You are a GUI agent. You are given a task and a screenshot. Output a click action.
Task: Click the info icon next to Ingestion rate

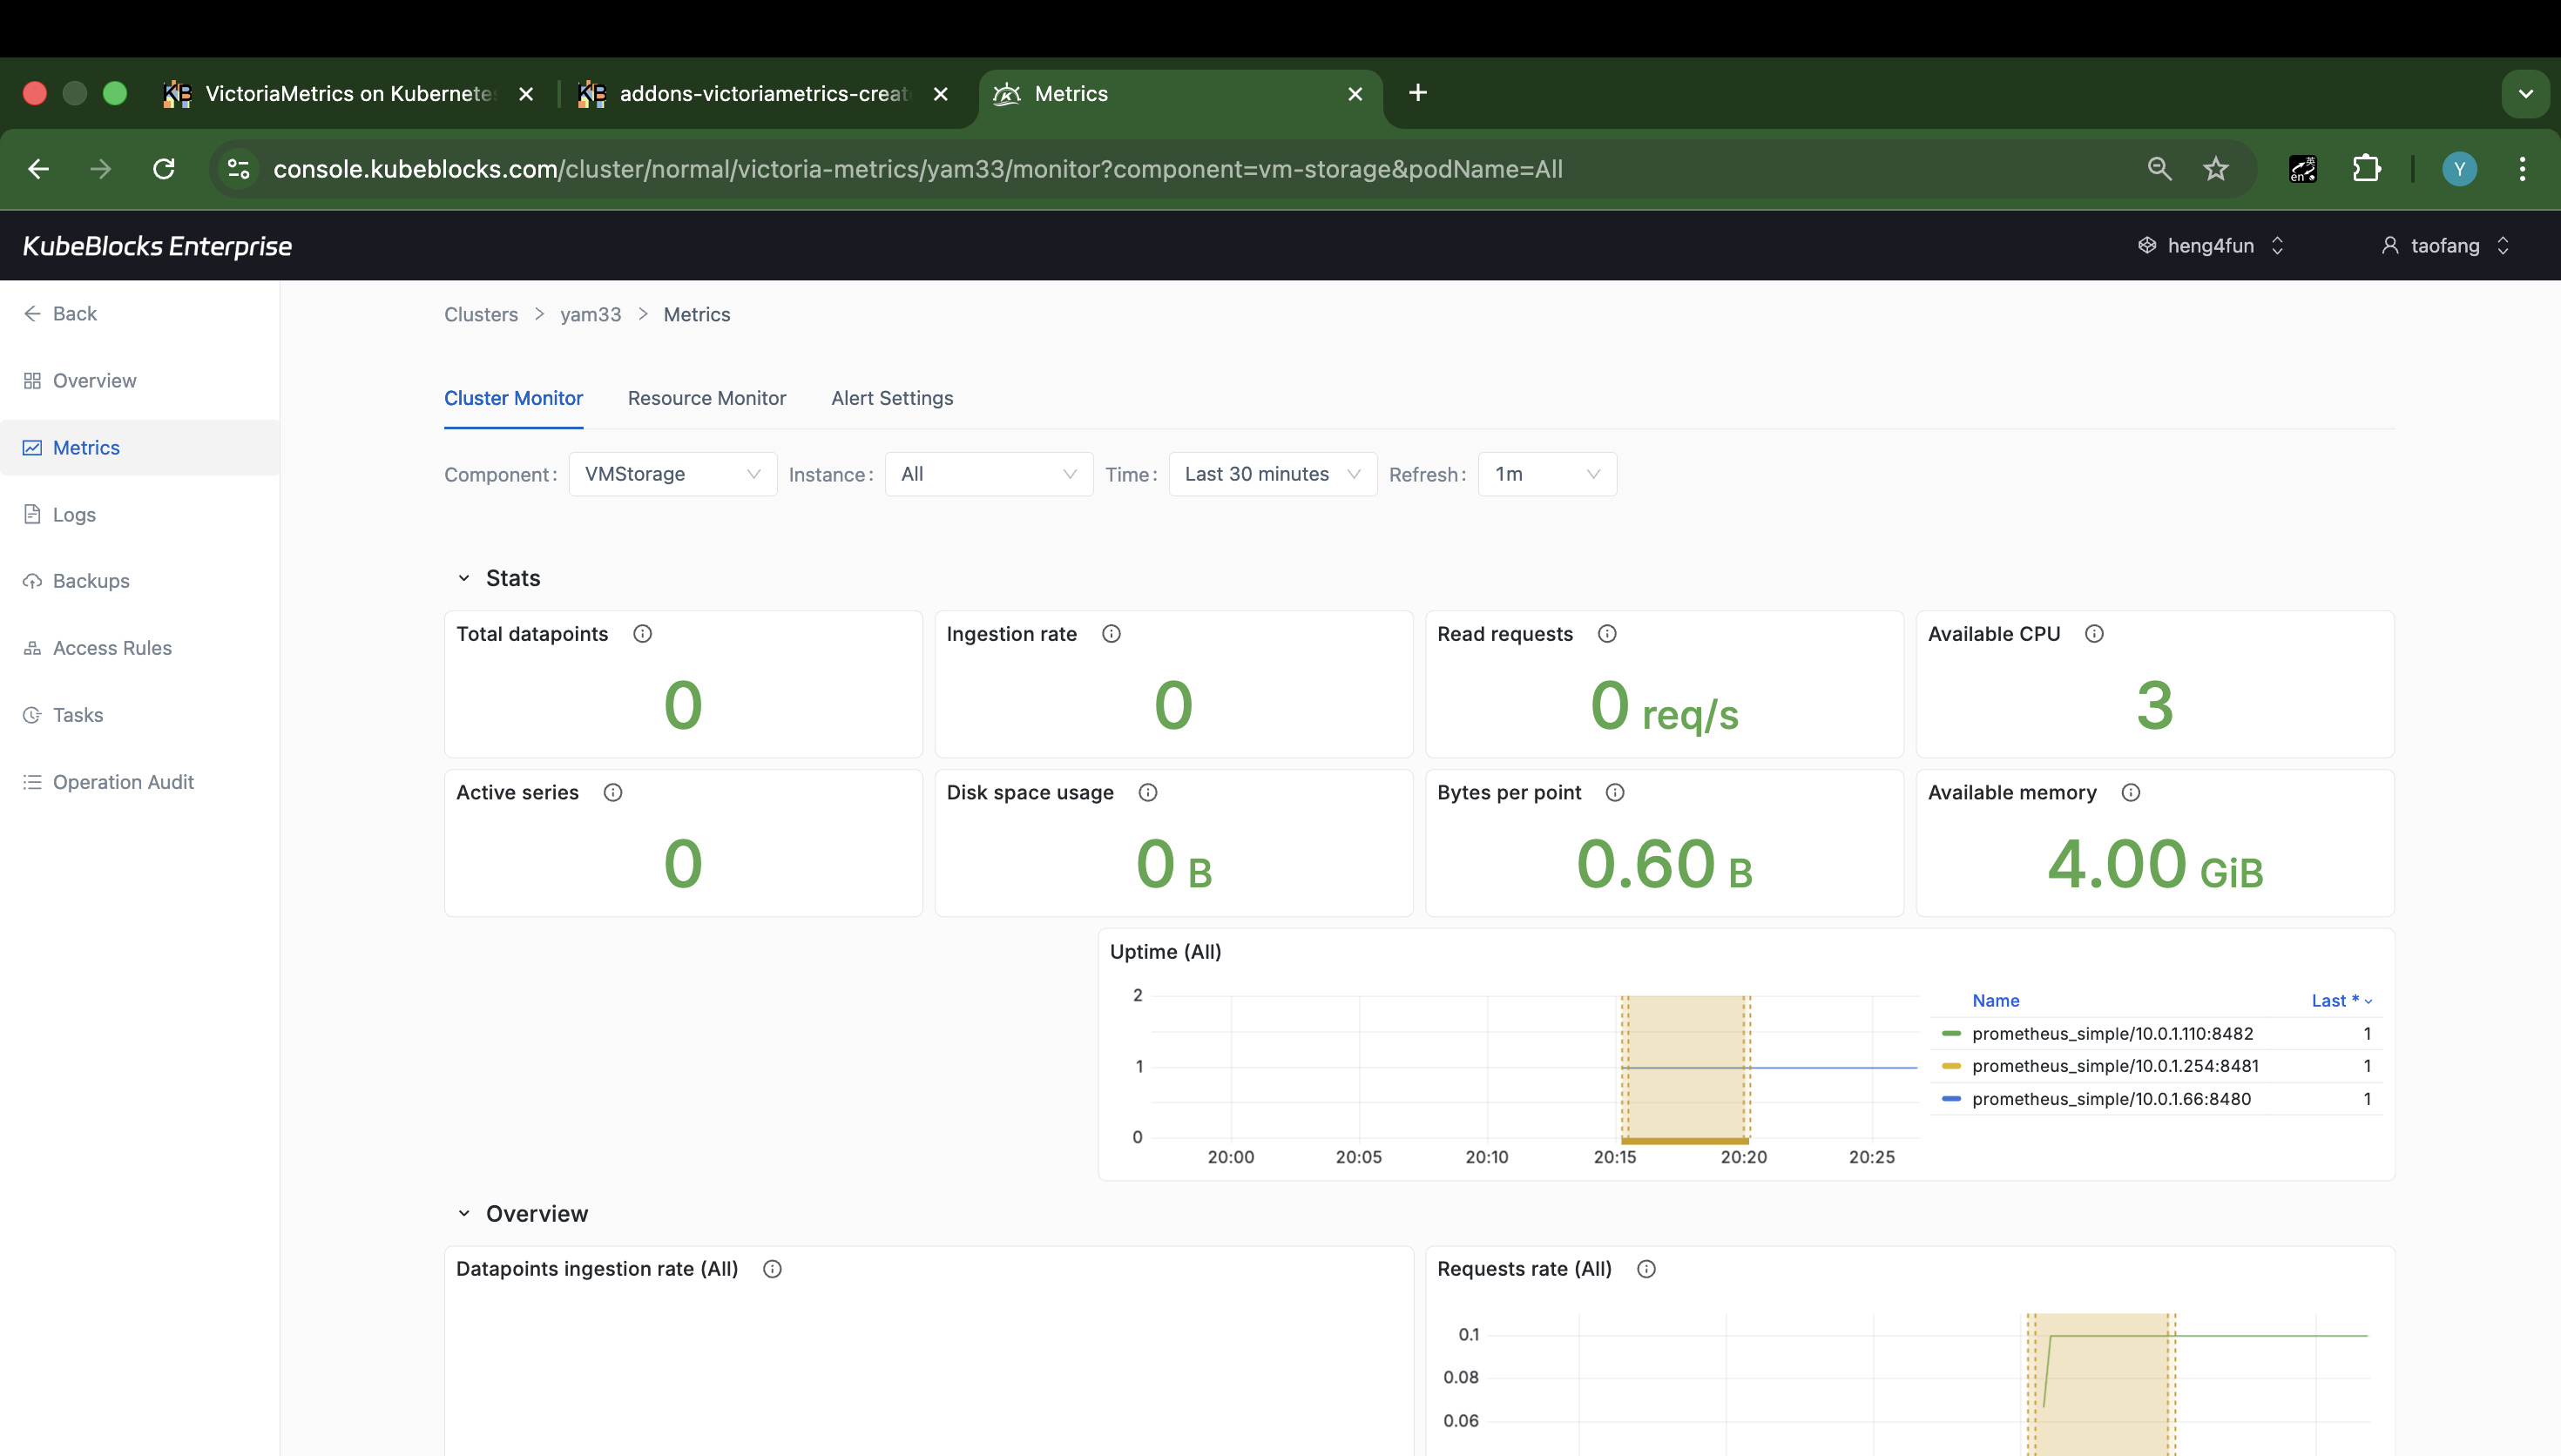click(1111, 634)
